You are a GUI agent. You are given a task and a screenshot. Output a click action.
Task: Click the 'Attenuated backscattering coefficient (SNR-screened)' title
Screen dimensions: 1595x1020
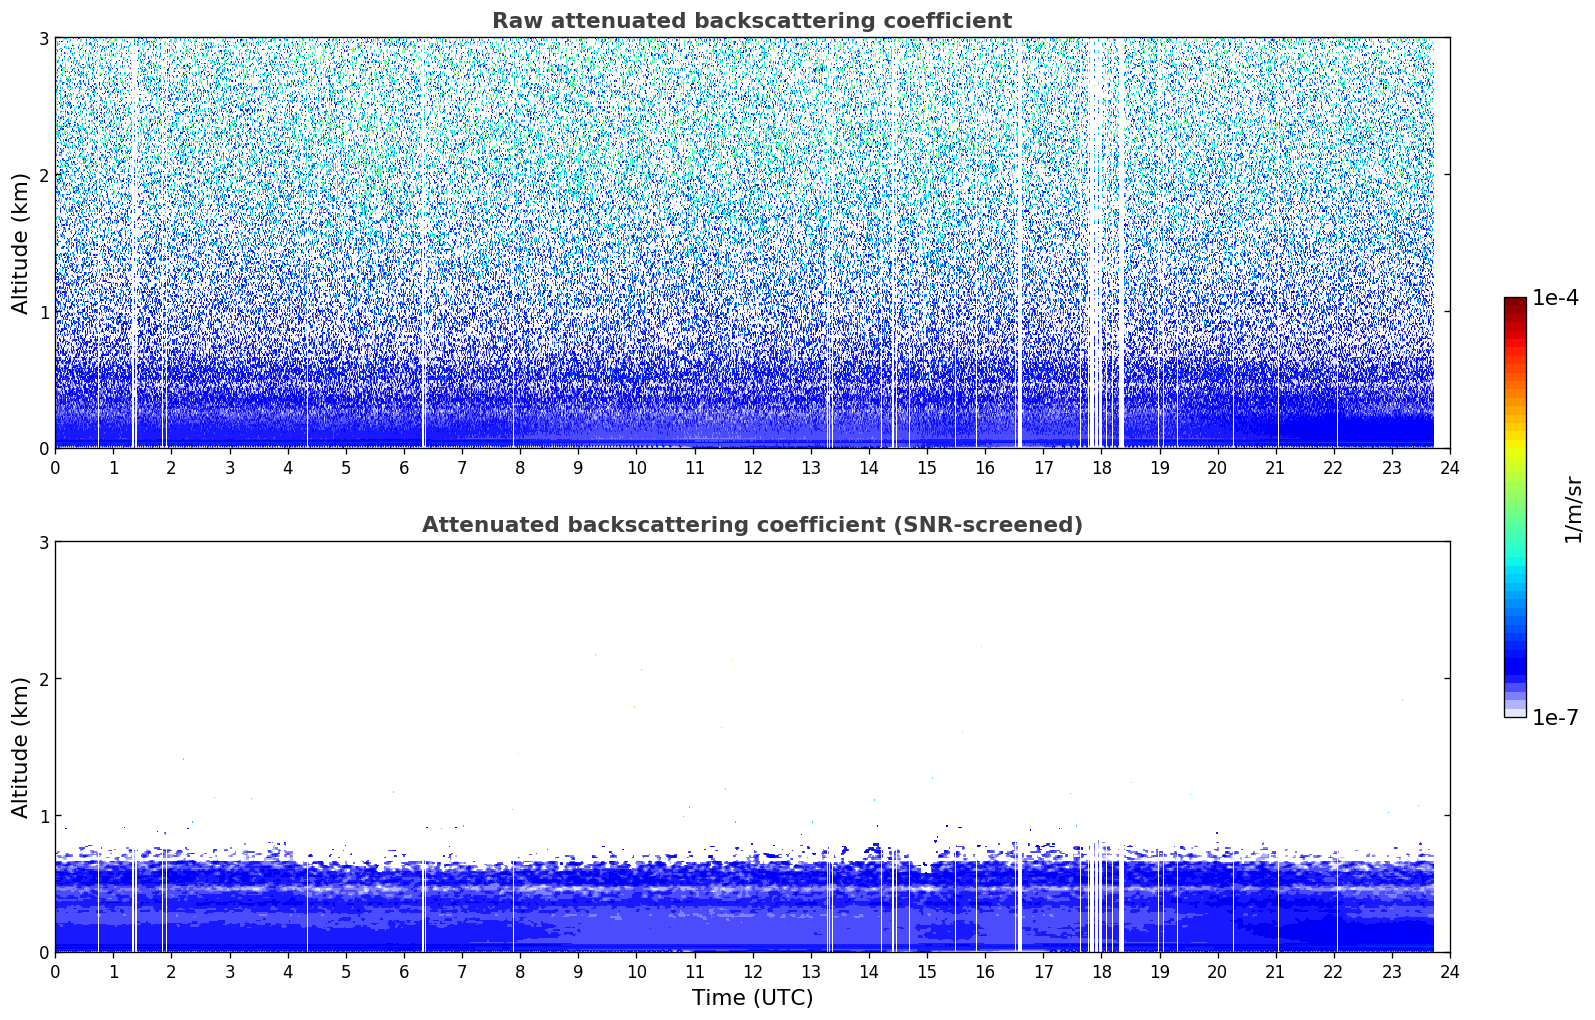click(x=751, y=525)
